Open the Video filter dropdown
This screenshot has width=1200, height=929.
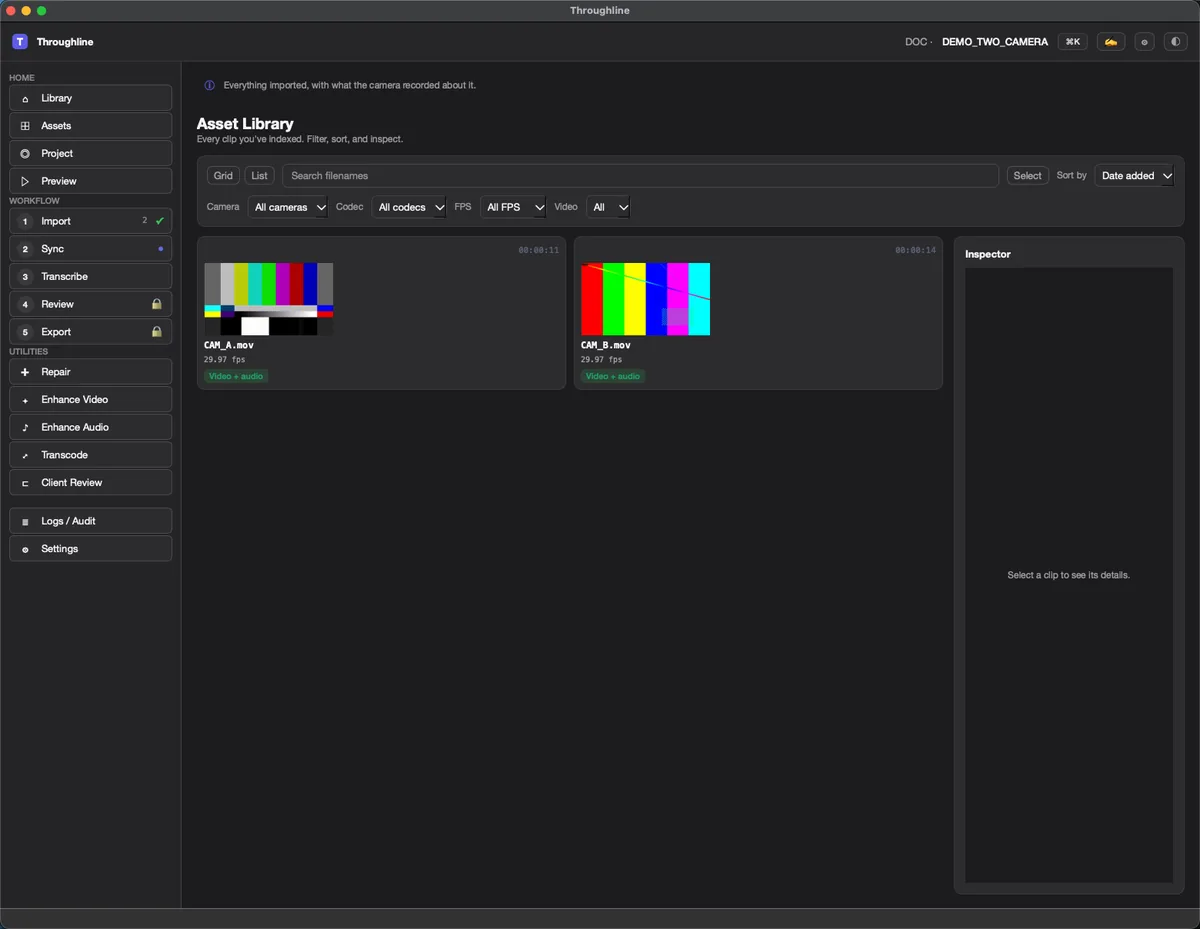pyautogui.click(x=608, y=207)
